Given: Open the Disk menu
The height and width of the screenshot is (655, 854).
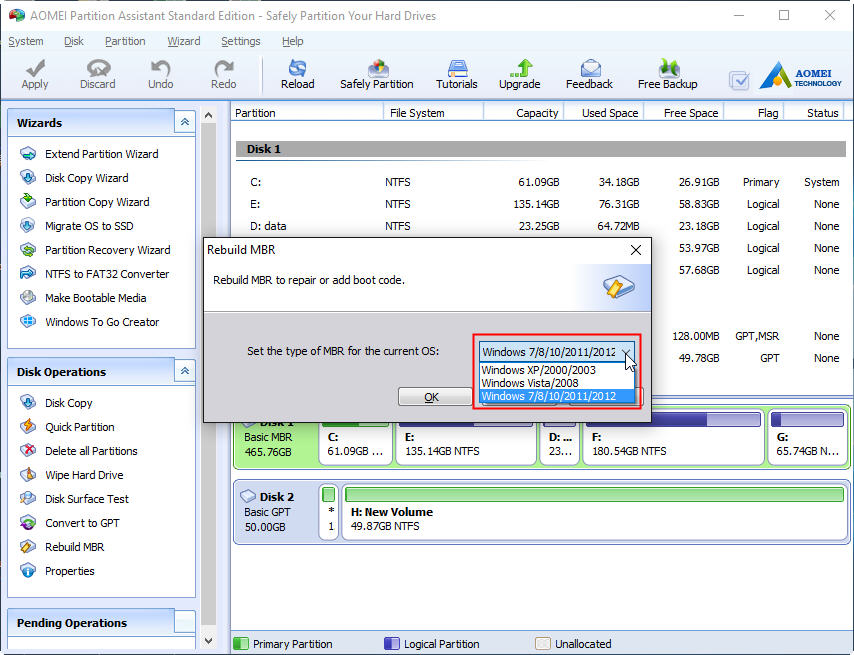Looking at the screenshot, I should (74, 41).
